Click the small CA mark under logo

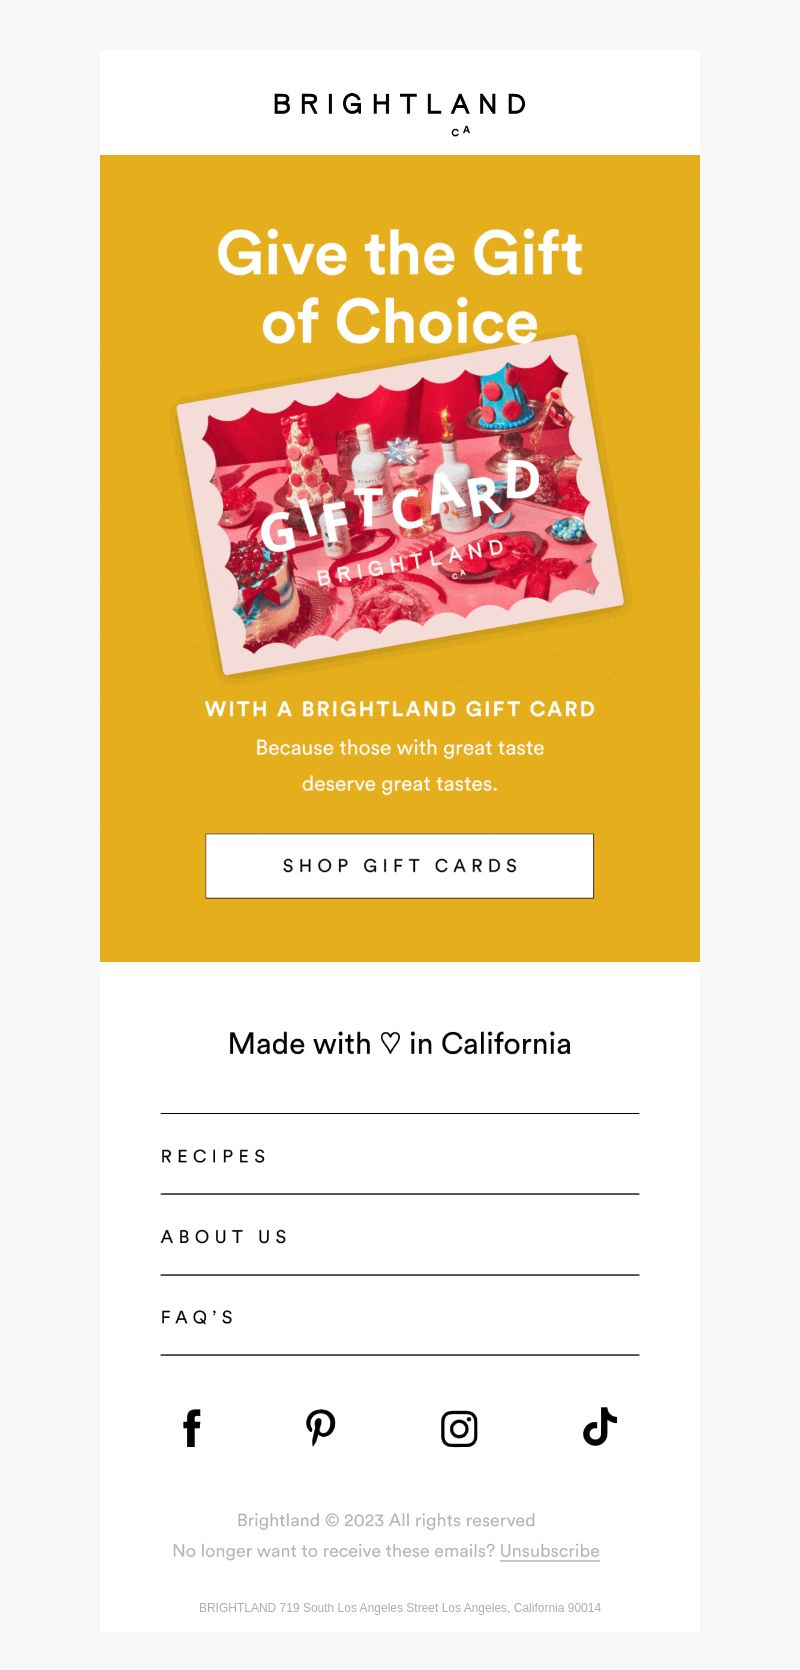click(x=461, y=131)
